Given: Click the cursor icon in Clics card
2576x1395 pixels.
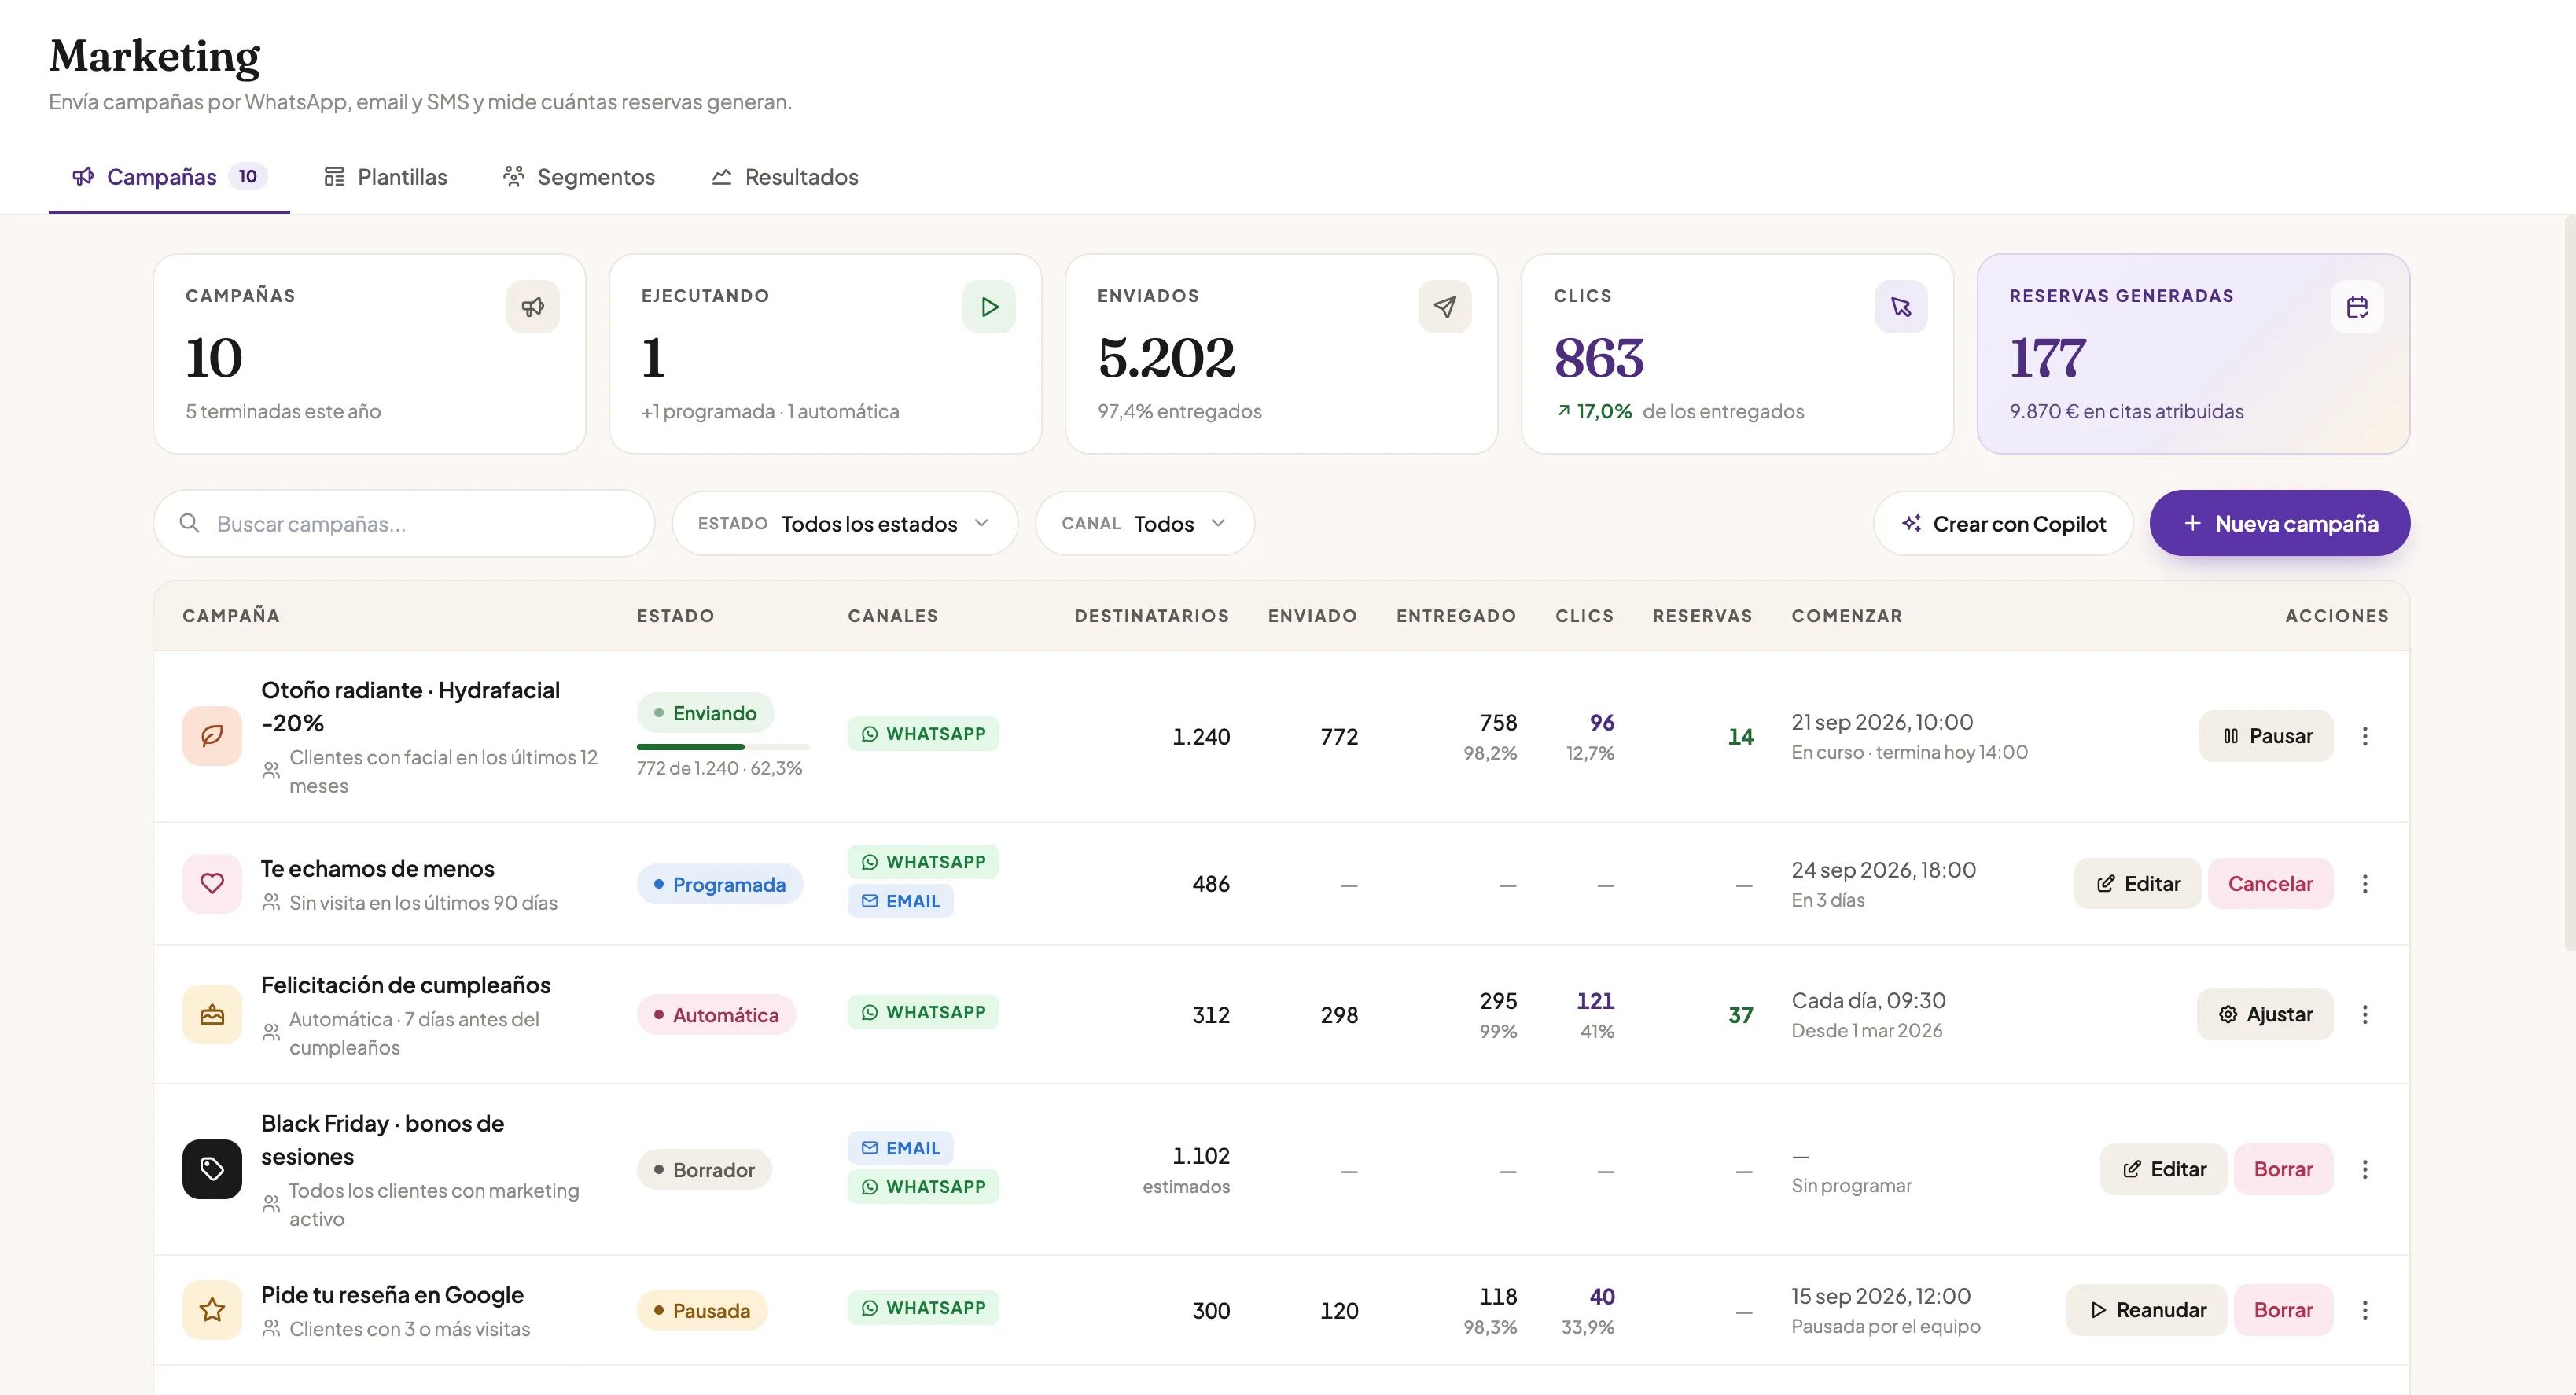Looking at the screenshot, I should 1900,307.
